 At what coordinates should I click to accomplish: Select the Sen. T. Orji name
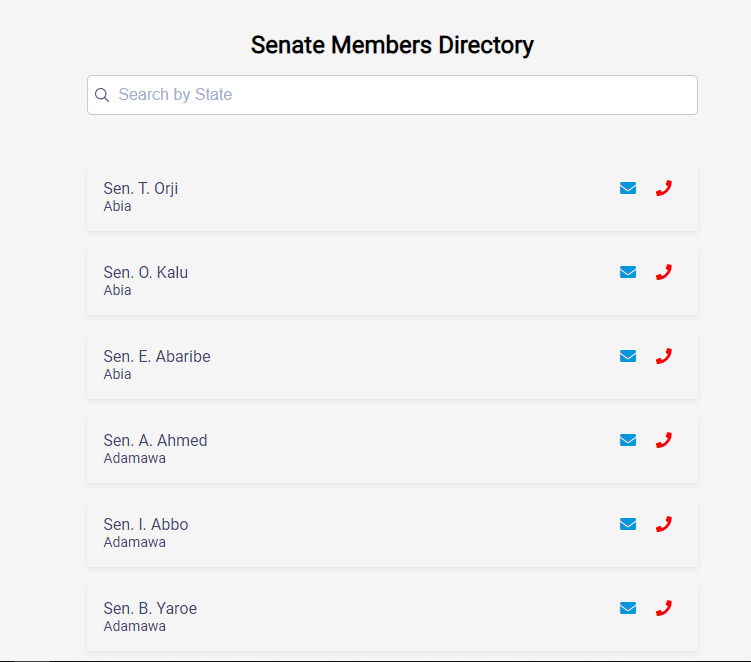(x=141, y=189)
